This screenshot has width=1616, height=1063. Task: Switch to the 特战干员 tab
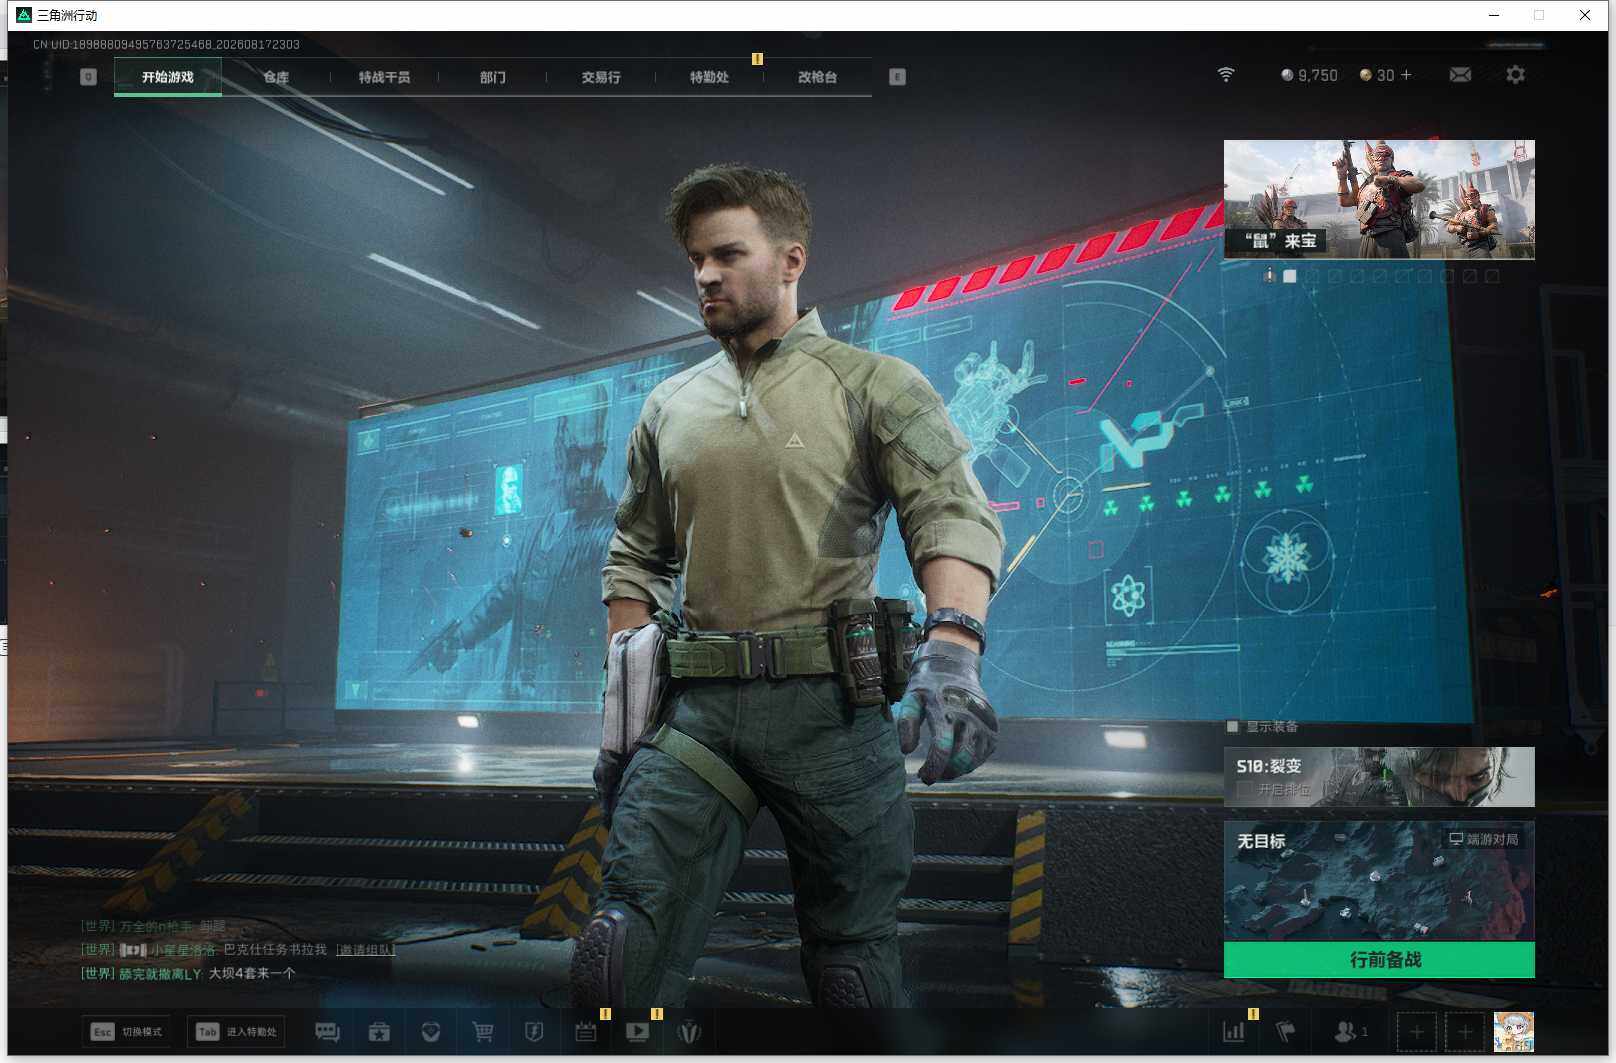[x=384, y=77]
